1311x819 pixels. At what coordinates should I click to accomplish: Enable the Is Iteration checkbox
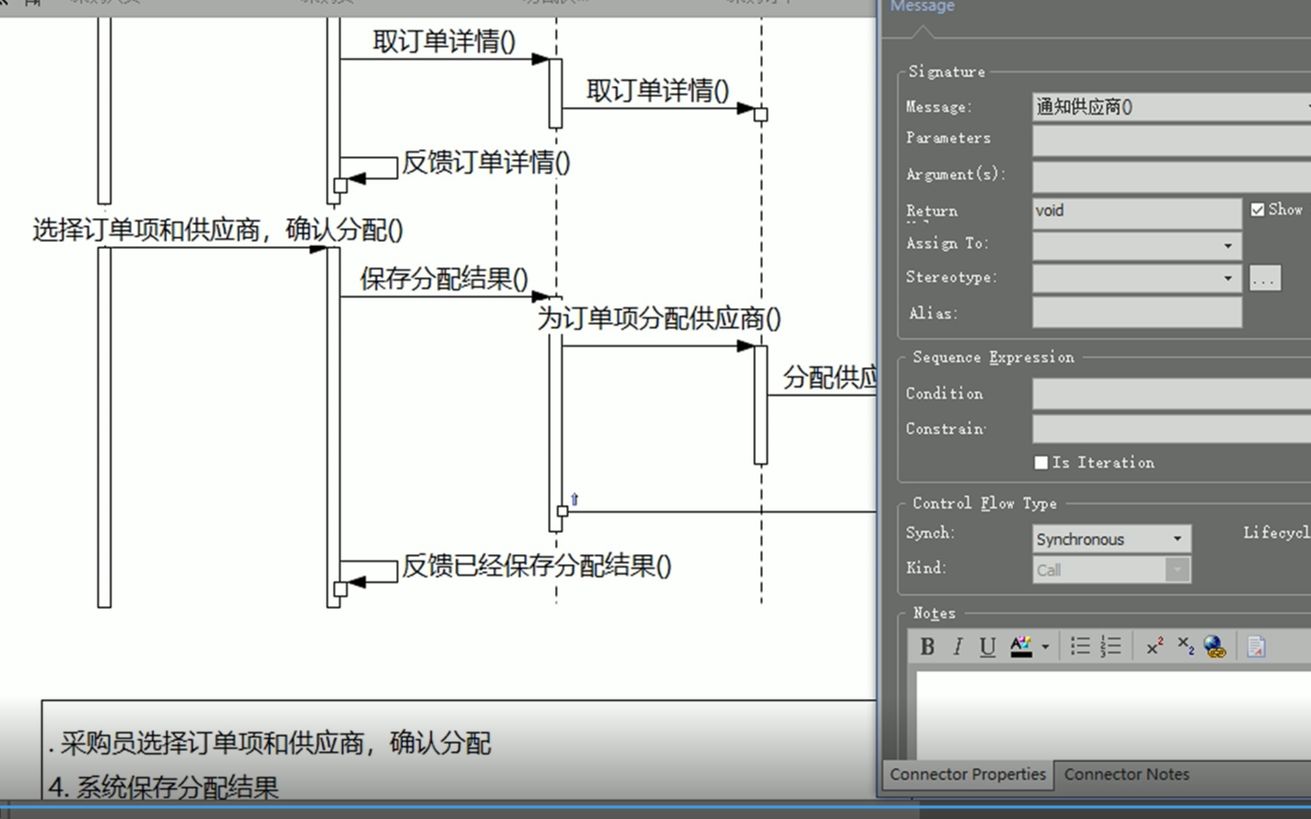1041,463
